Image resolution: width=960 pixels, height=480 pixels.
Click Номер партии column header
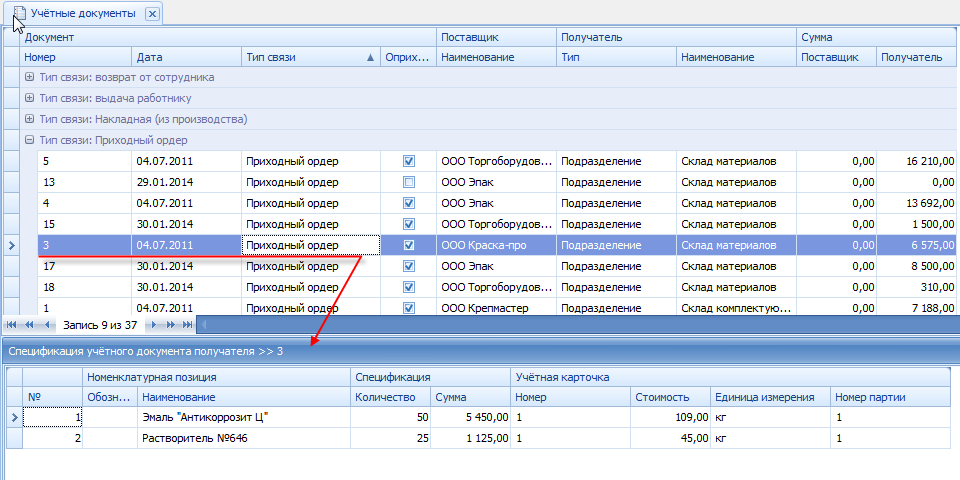[x=890, y=397]
